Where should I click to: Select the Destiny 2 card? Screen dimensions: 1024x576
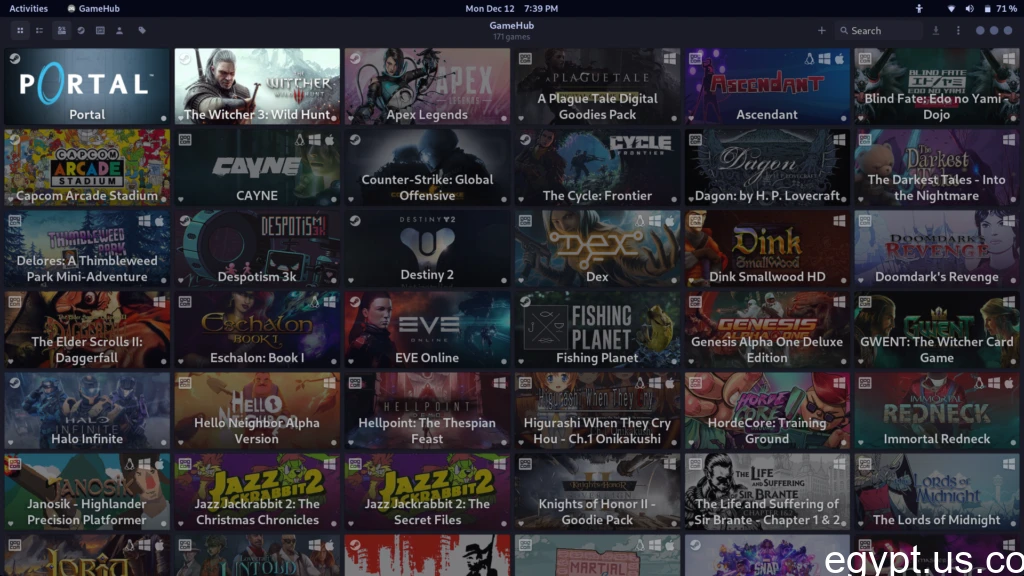[x=427, y=248]
